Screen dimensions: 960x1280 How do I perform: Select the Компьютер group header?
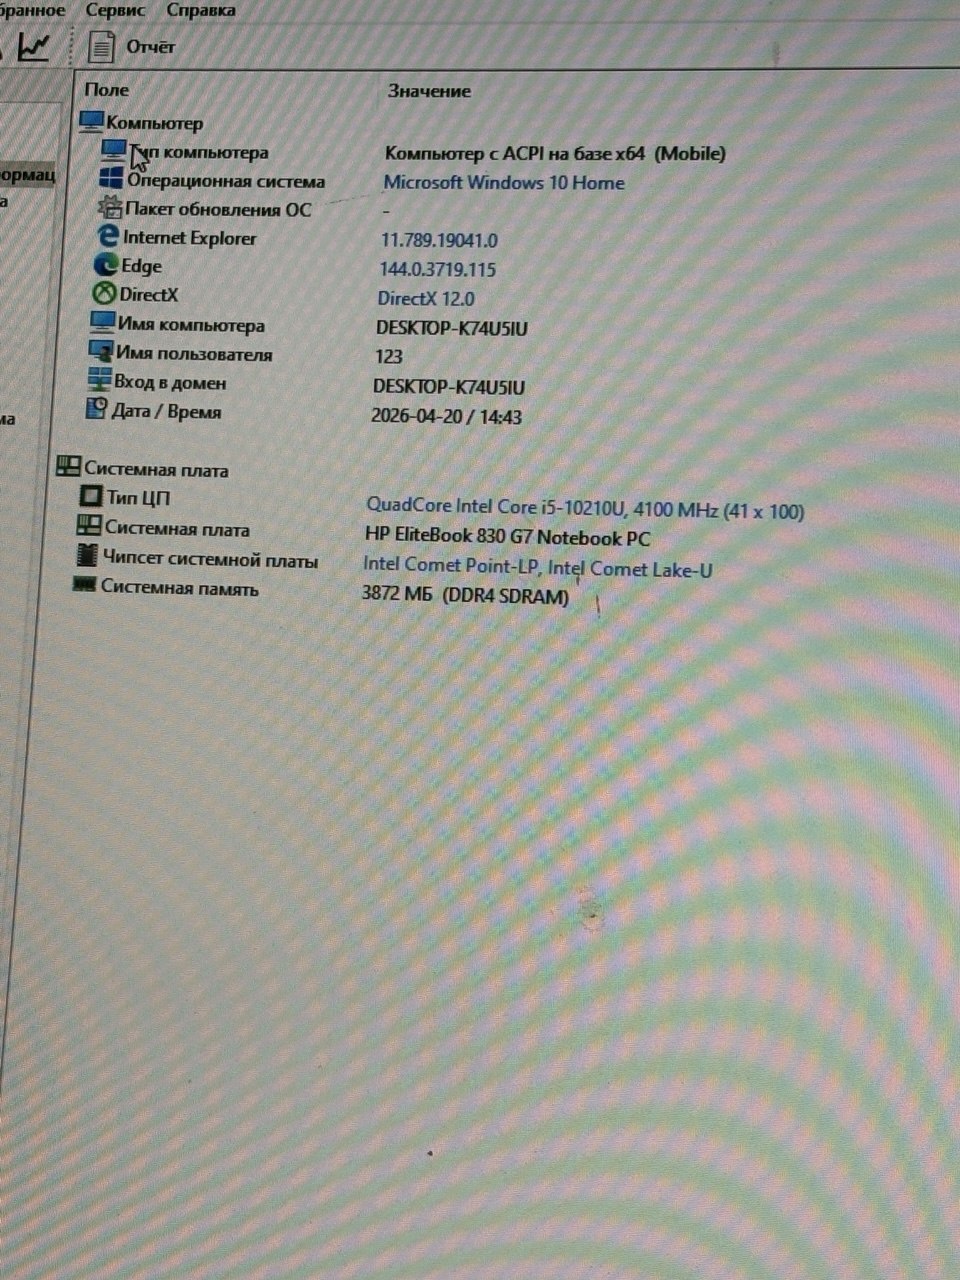pos(154,123)
